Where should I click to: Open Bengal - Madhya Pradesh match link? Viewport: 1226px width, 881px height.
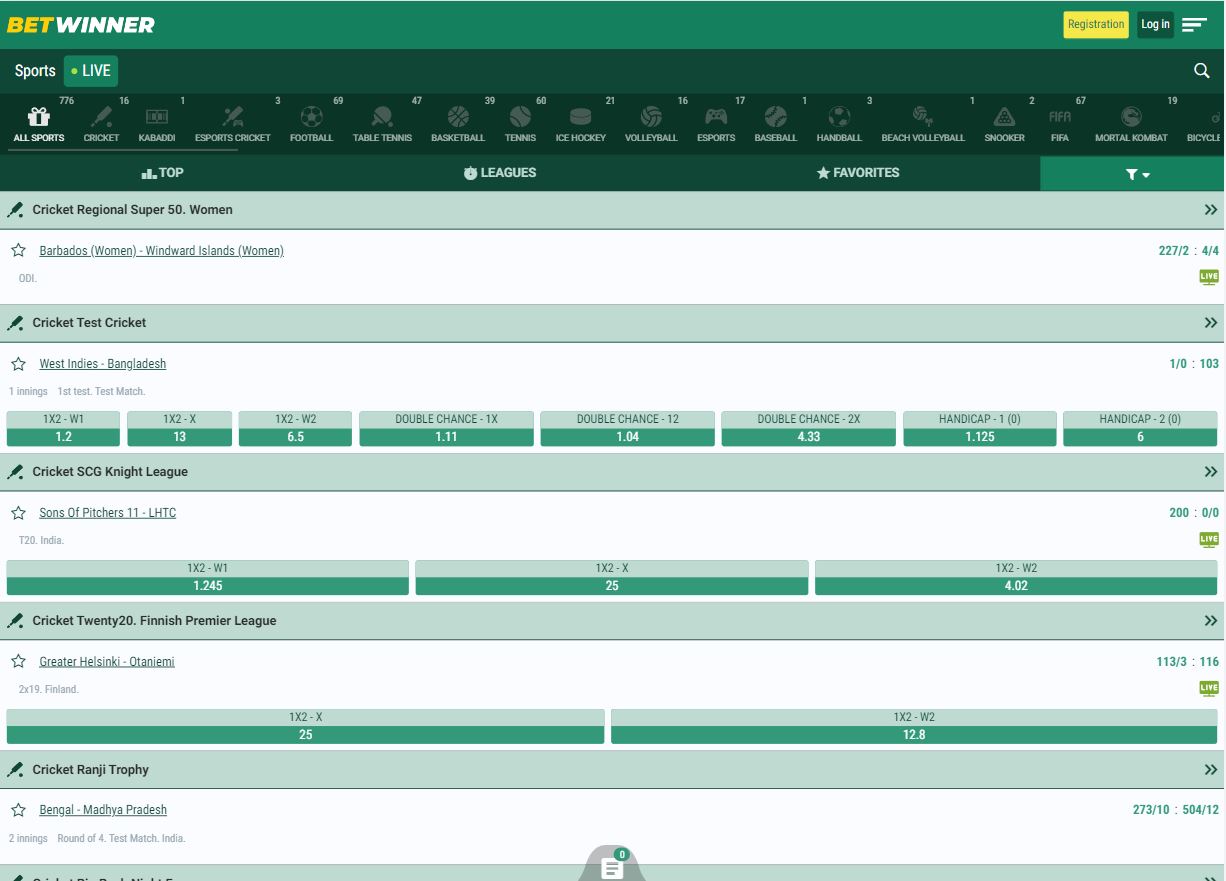(x=102, y=810)
